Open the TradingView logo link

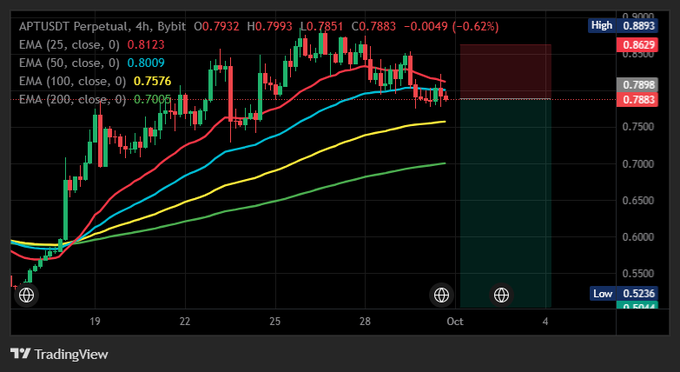coord(59,354)
